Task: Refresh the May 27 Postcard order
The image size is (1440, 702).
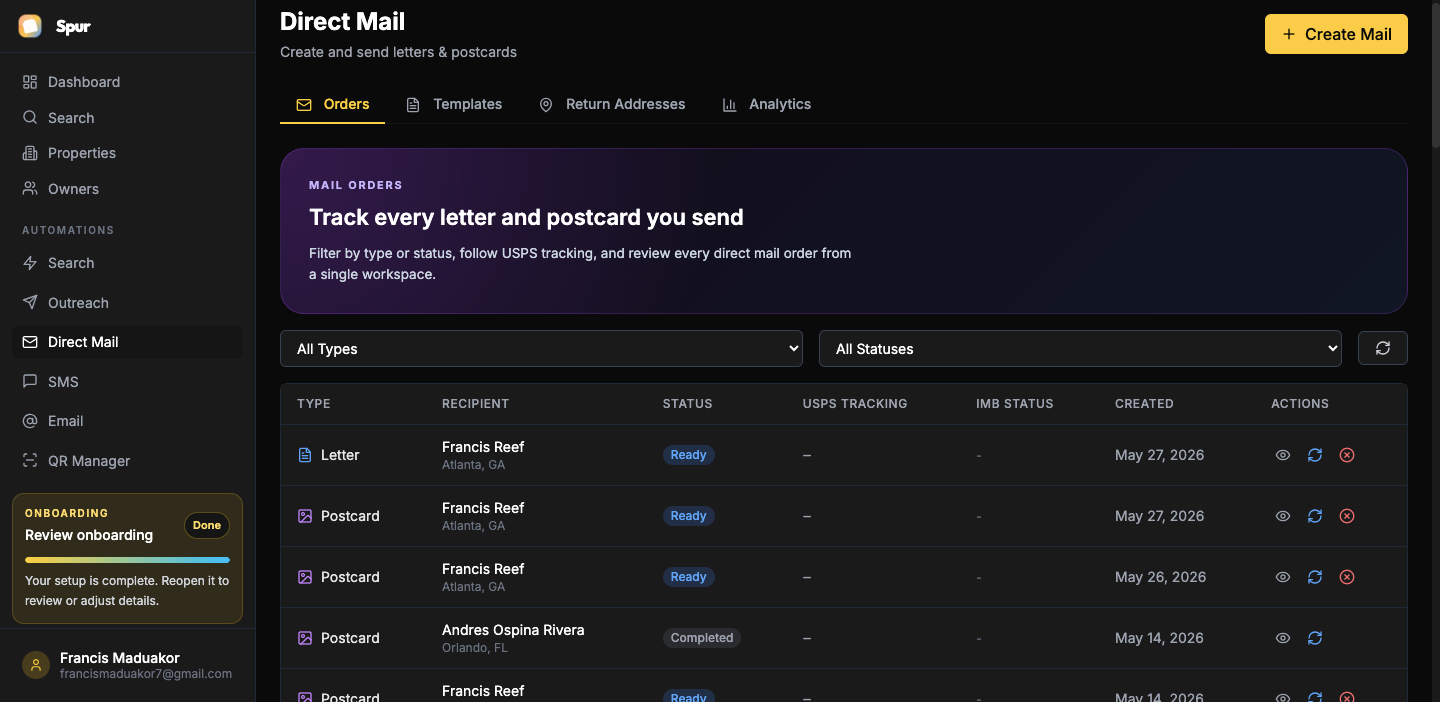Action: pos(1315,516)
